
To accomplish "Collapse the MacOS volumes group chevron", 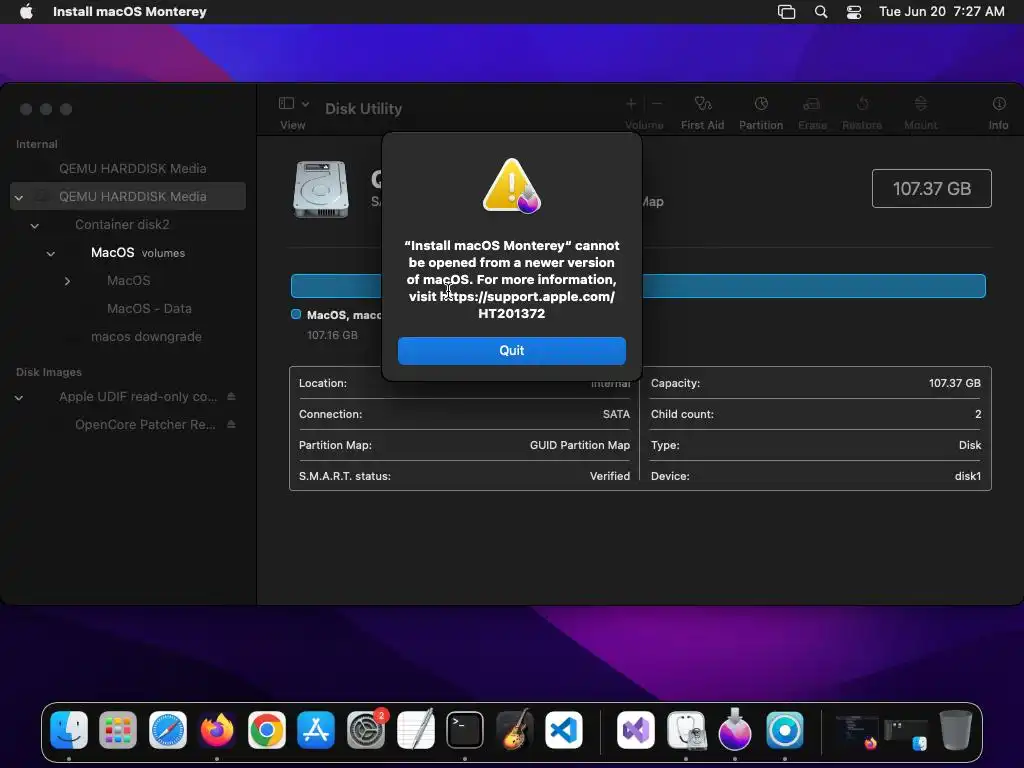I will click(x=50, y=253).
